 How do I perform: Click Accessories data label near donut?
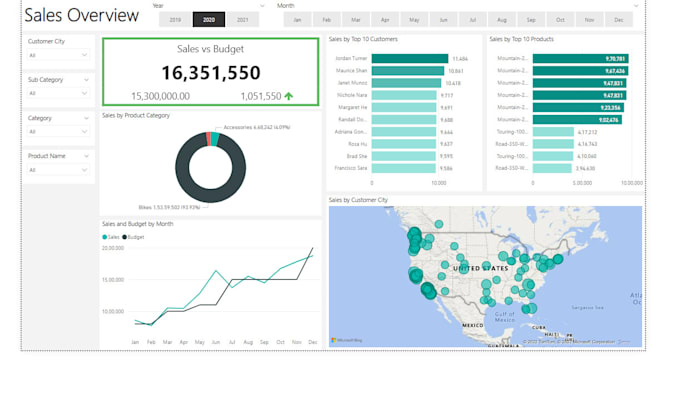[257, 127]
